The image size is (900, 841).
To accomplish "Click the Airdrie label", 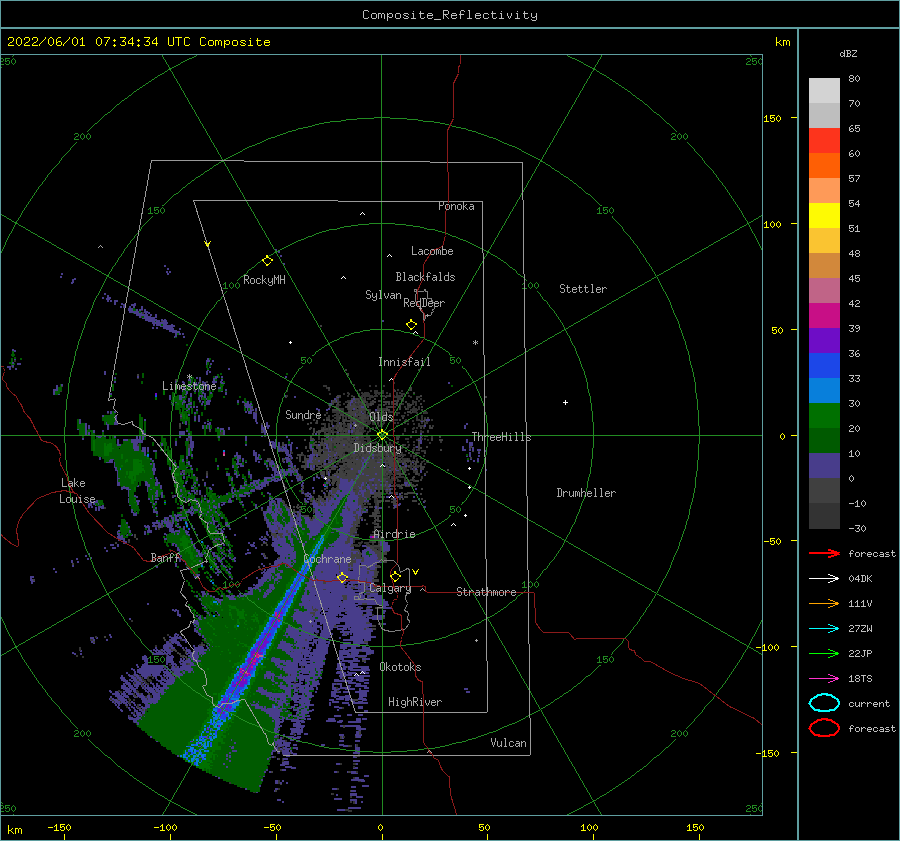I will point(394,534).
